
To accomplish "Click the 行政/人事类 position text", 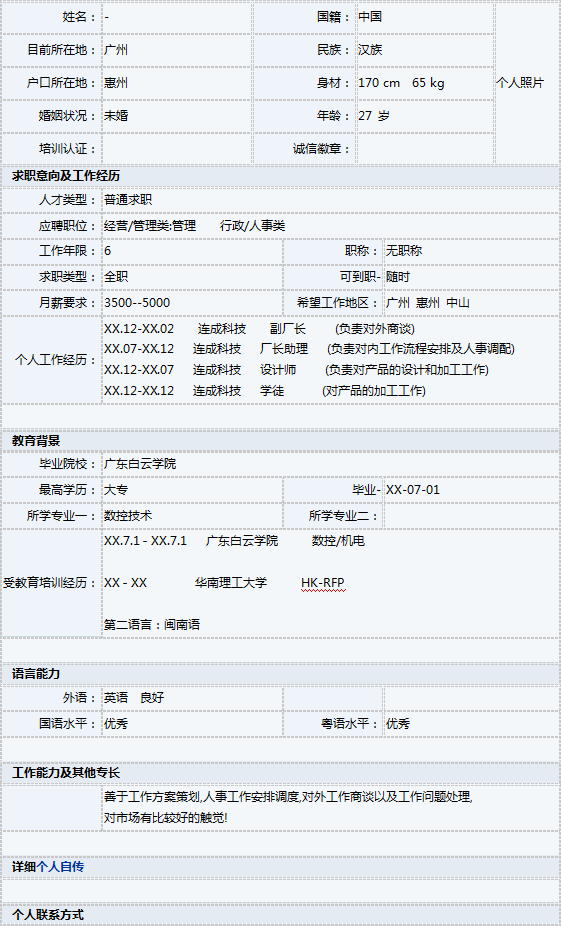I will coord(253,226).
